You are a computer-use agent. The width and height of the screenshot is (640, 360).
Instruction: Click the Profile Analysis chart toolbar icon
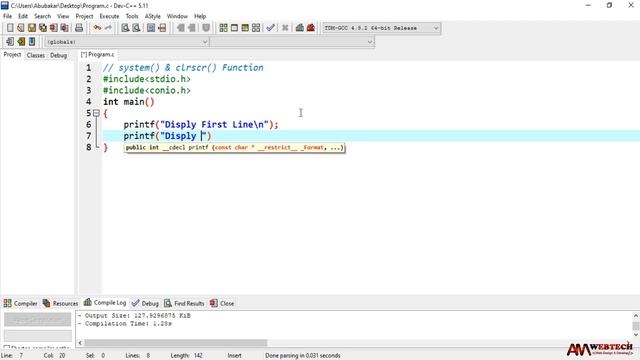click(300, 28)
